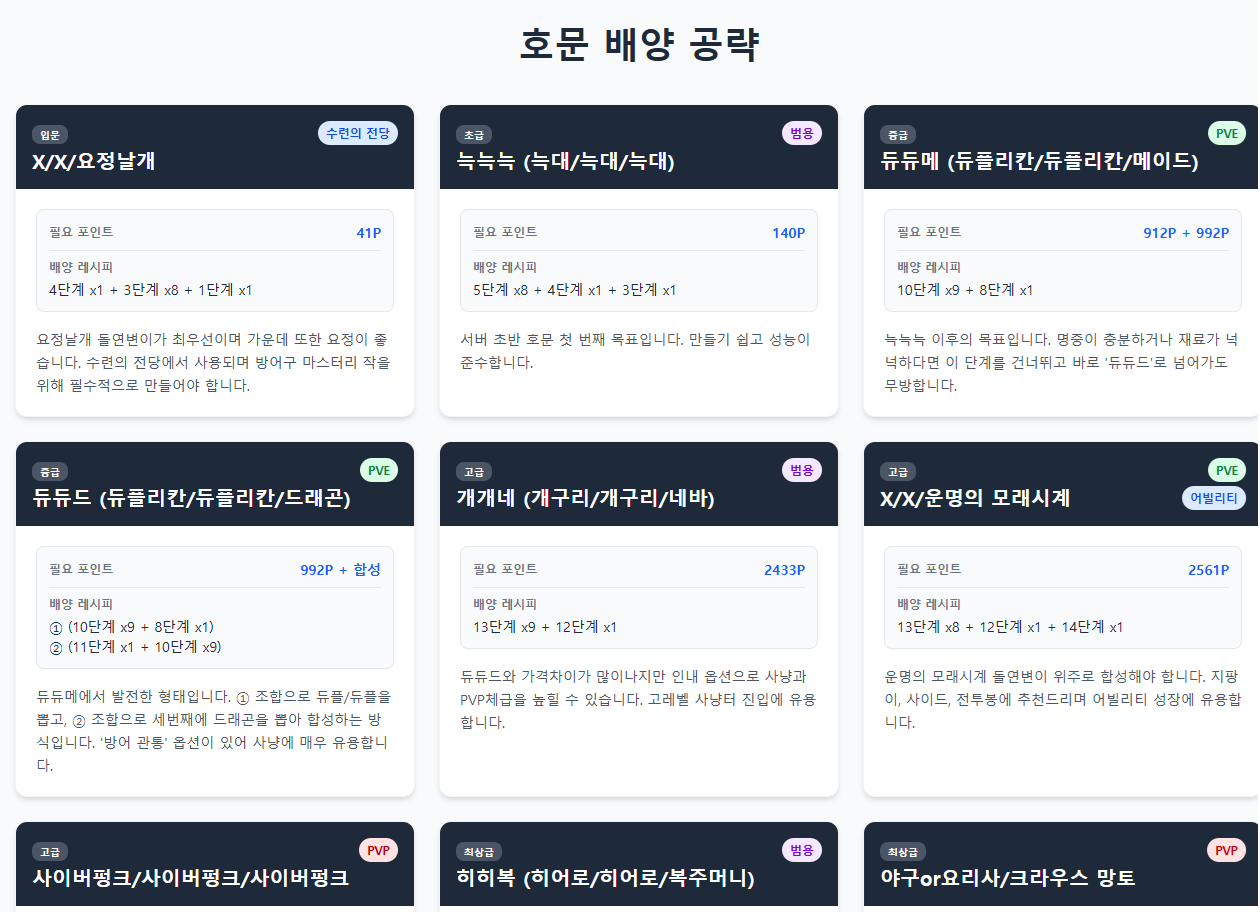Click the 992P + 합성 points value

coord(340,570)
